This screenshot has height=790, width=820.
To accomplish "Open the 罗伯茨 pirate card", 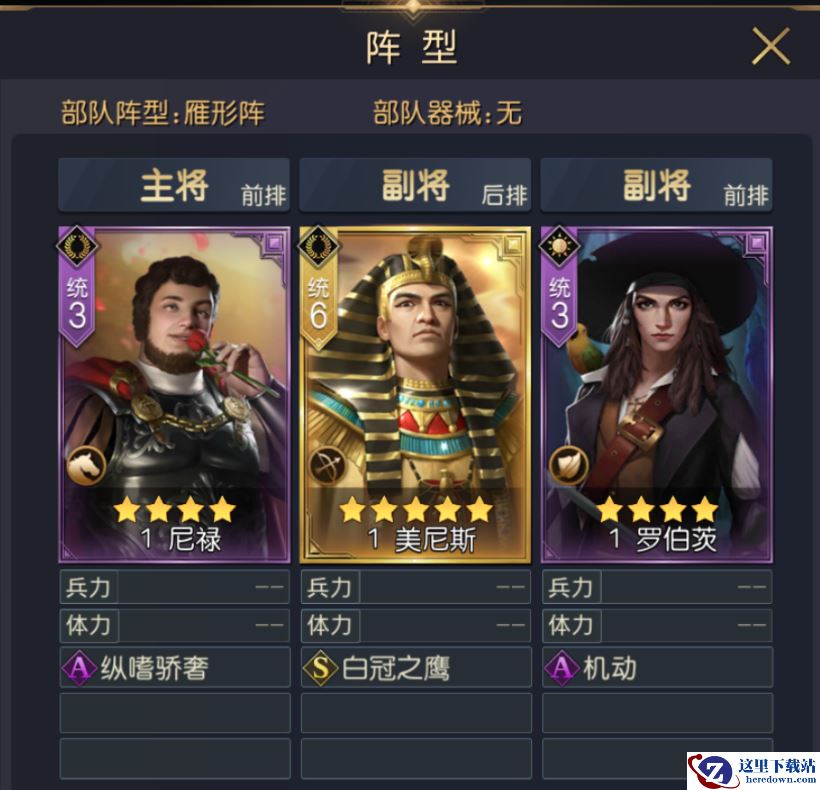I will click(657, 395).
